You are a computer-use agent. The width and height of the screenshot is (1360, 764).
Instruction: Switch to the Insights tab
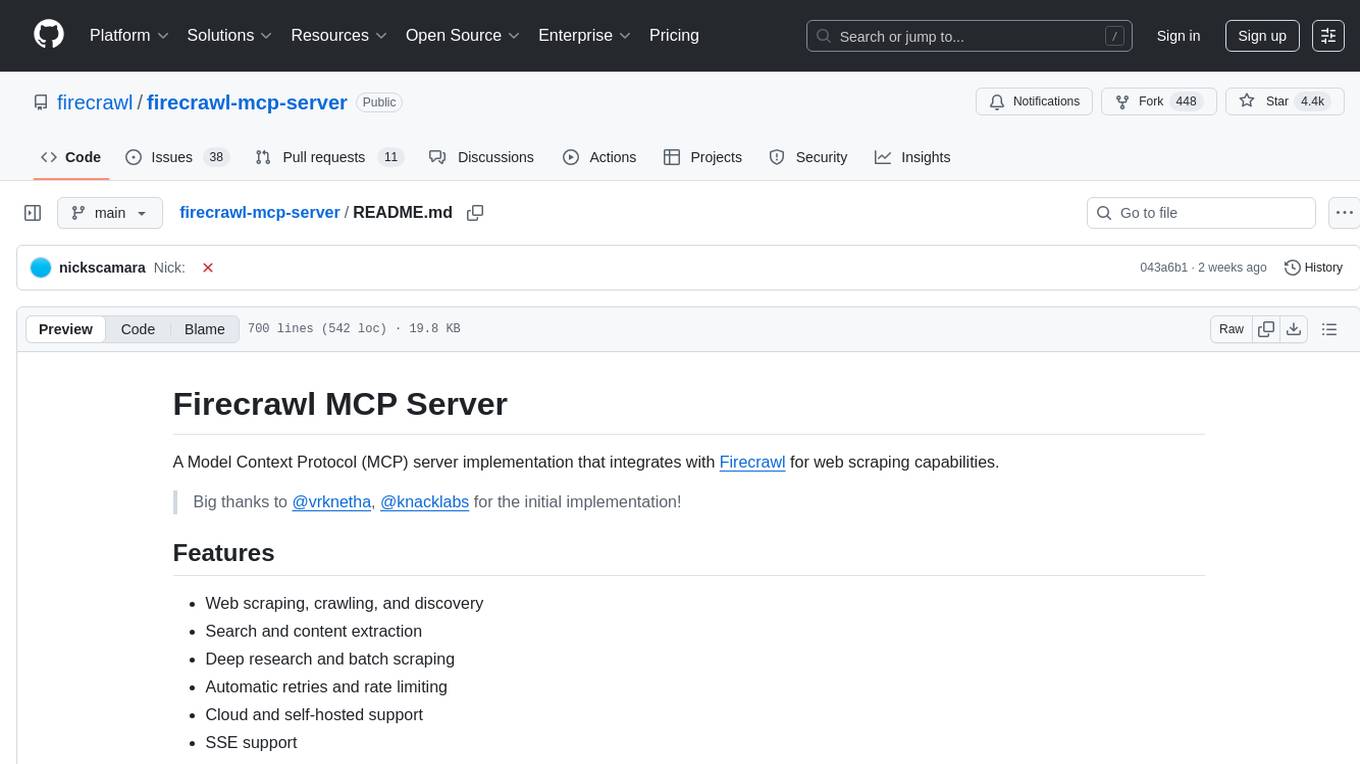[912, 157]
